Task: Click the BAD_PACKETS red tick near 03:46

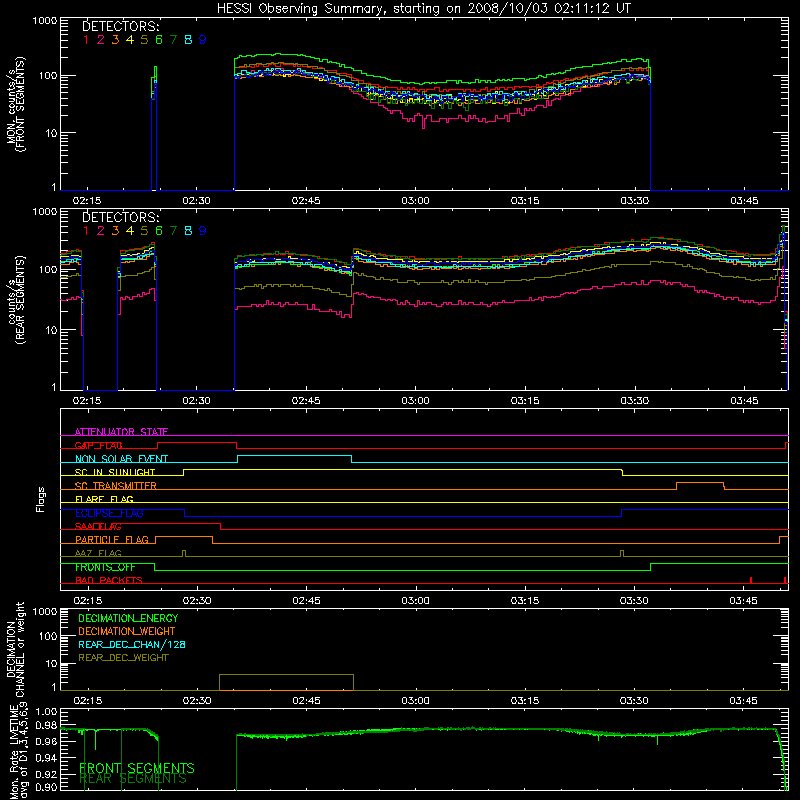Action: [x=751, y=580]
